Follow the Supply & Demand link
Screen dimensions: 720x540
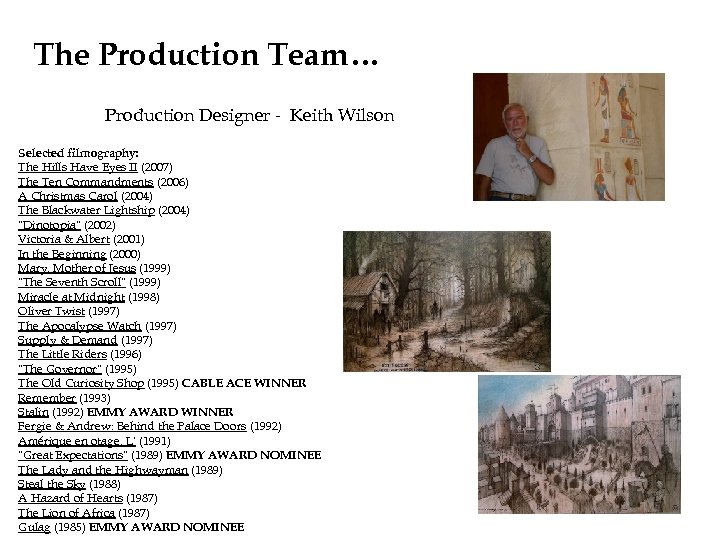68,340
